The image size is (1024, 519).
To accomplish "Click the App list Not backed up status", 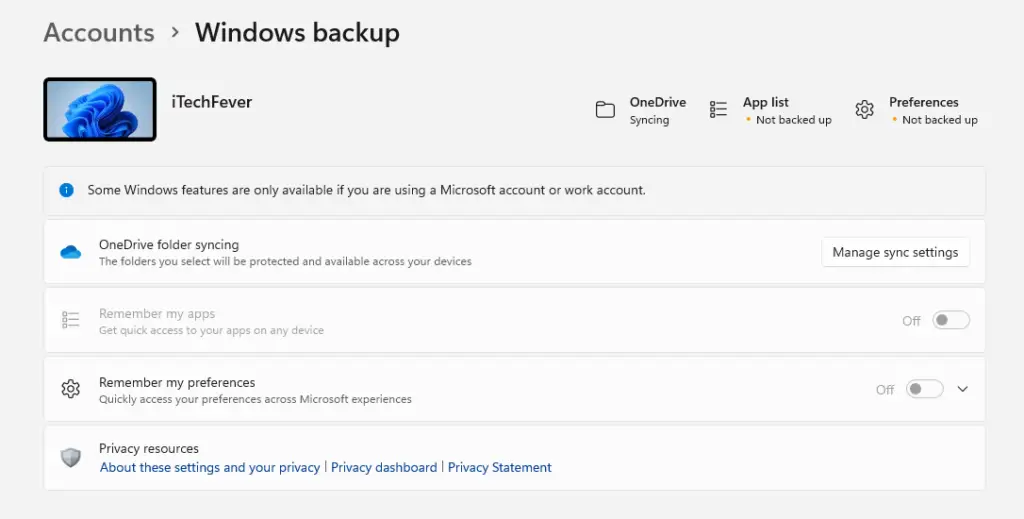I will [x=793, y=120].
